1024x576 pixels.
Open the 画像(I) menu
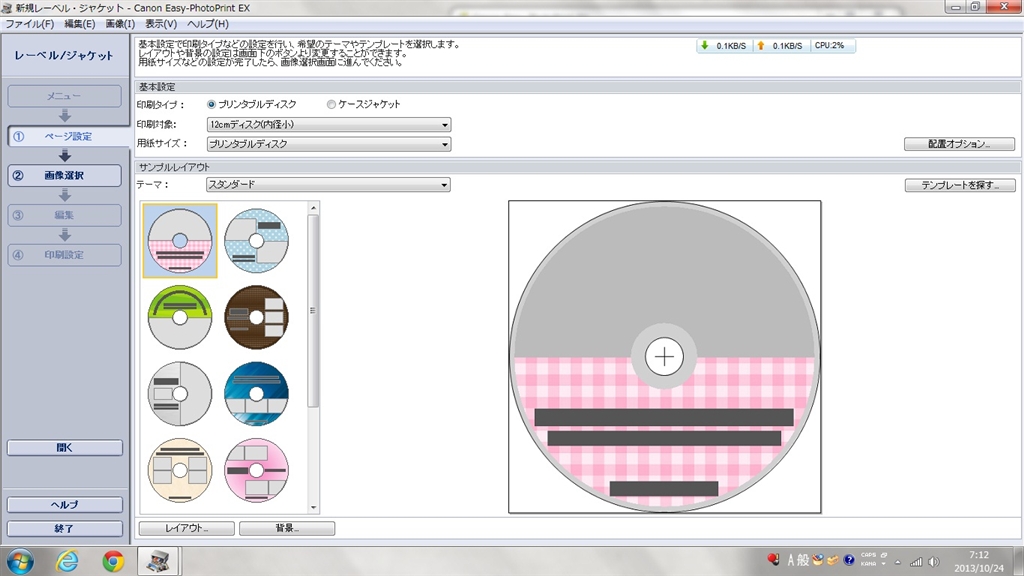pyautogui.click(x=121, y=23)
